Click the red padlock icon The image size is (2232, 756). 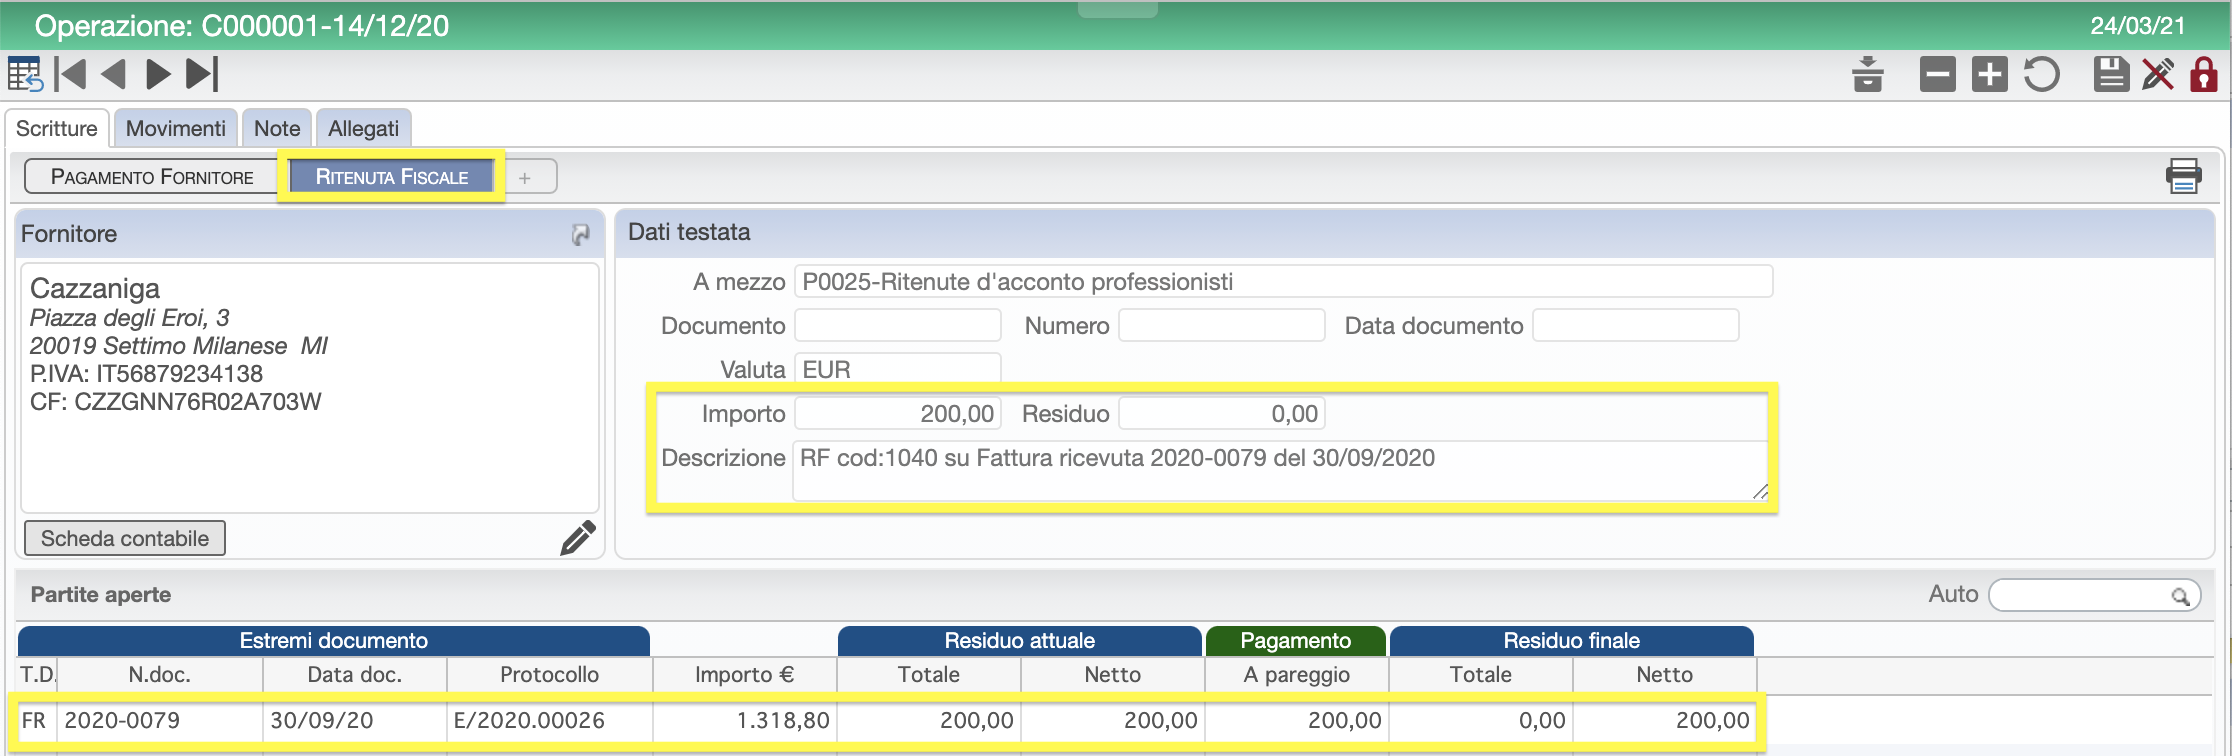tap(2204, 74)
